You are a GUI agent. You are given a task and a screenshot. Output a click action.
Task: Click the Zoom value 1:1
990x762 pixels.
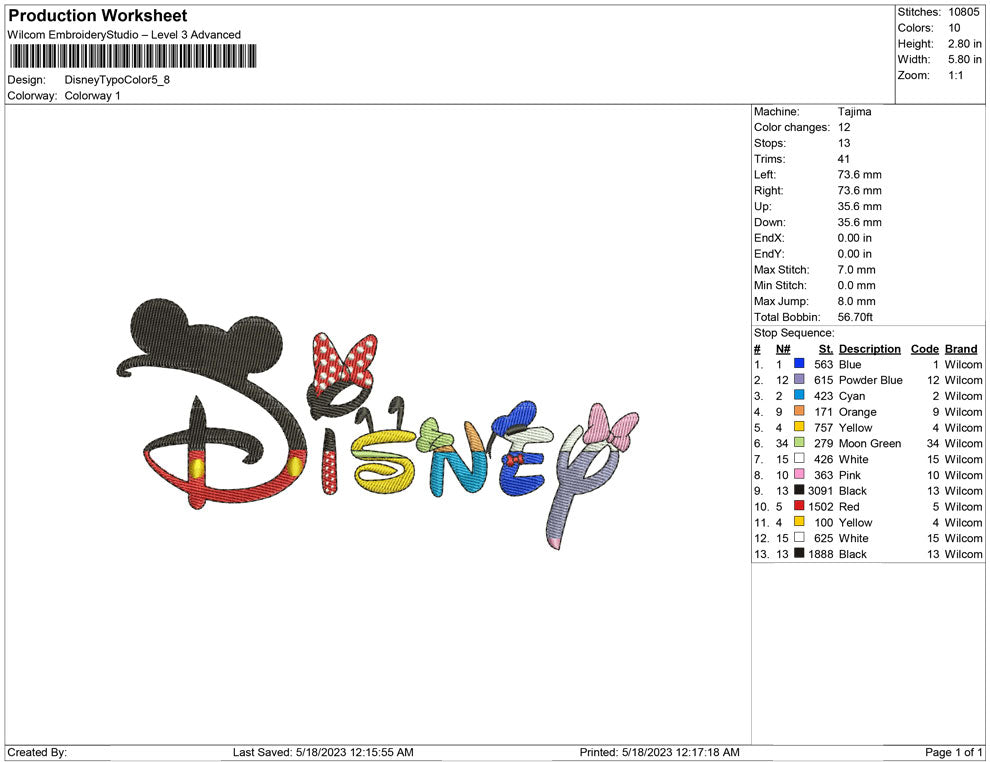tap(955, 75)
